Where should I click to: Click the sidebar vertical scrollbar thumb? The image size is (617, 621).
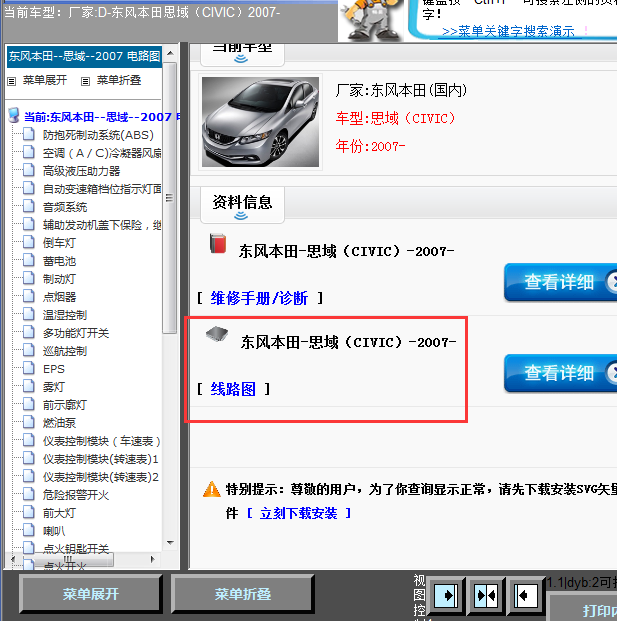tap(170, 198)
